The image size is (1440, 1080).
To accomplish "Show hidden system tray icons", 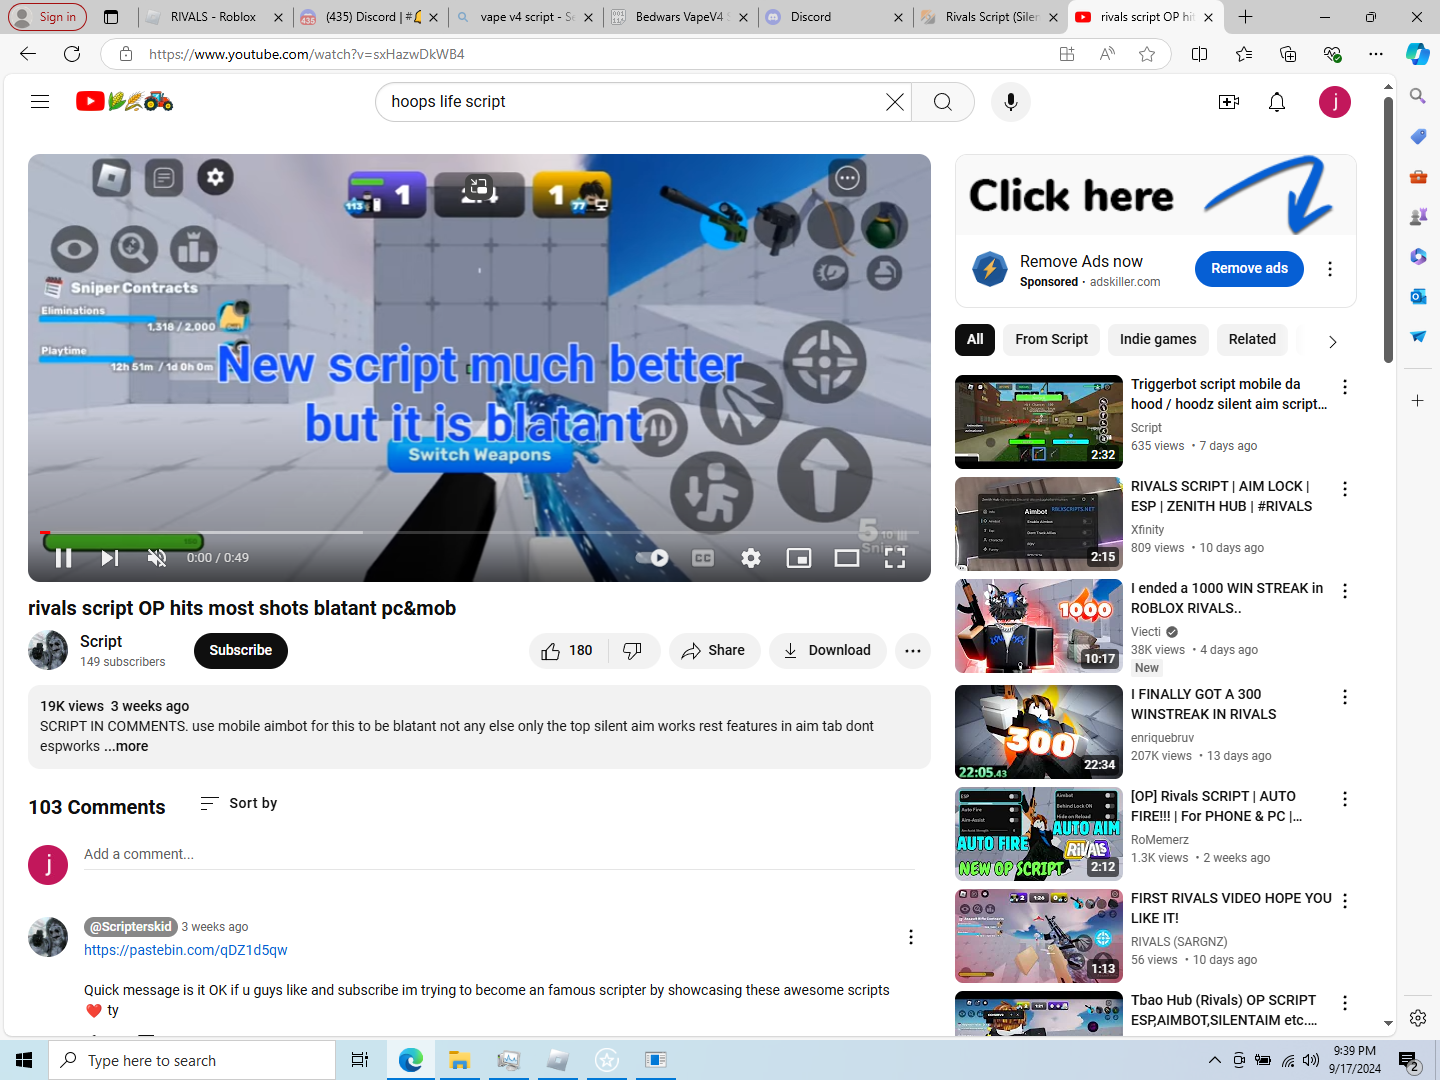I will (x=1214, y=1060).
